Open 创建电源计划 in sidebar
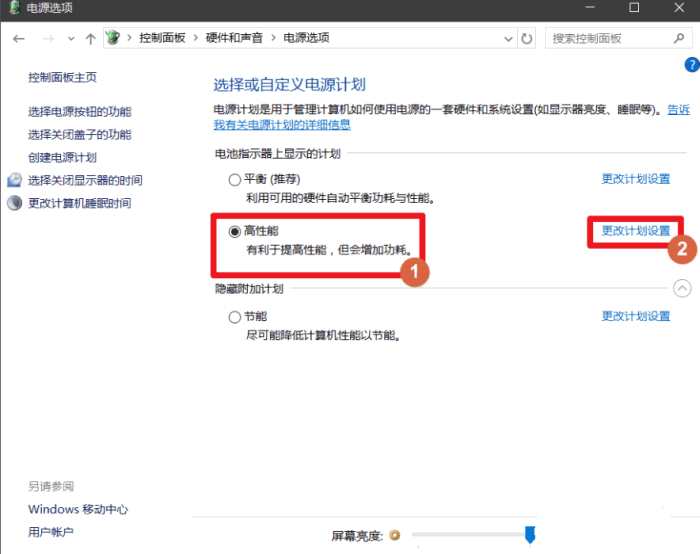The image size is (700, 554). coord(62,158)
